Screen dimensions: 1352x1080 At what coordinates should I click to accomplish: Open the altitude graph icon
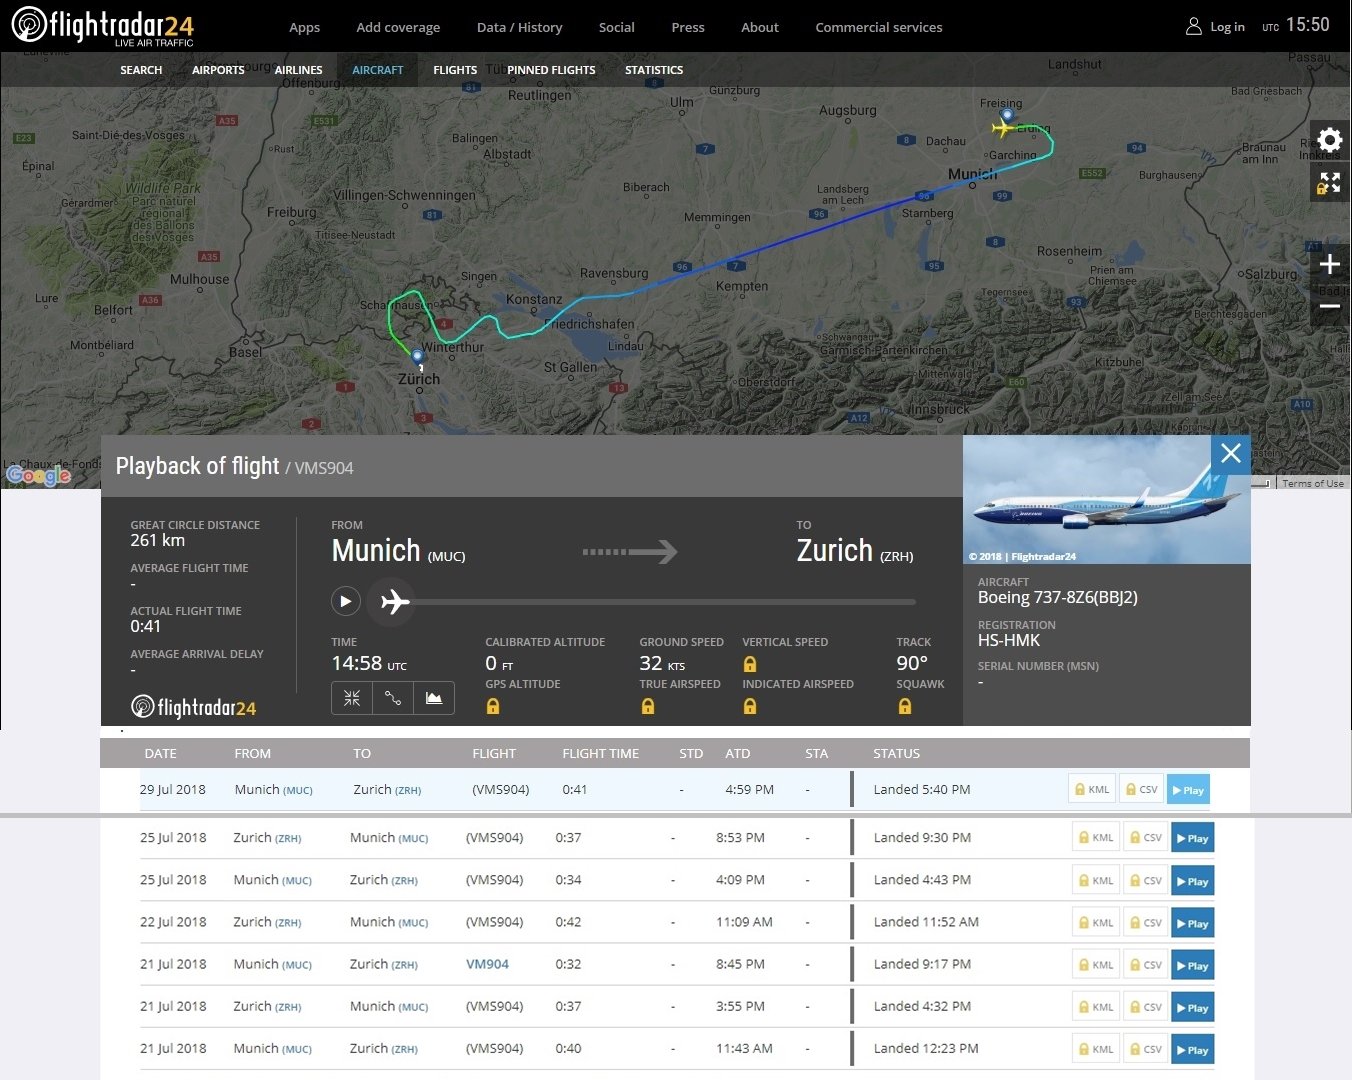click(x=434, y=698)
